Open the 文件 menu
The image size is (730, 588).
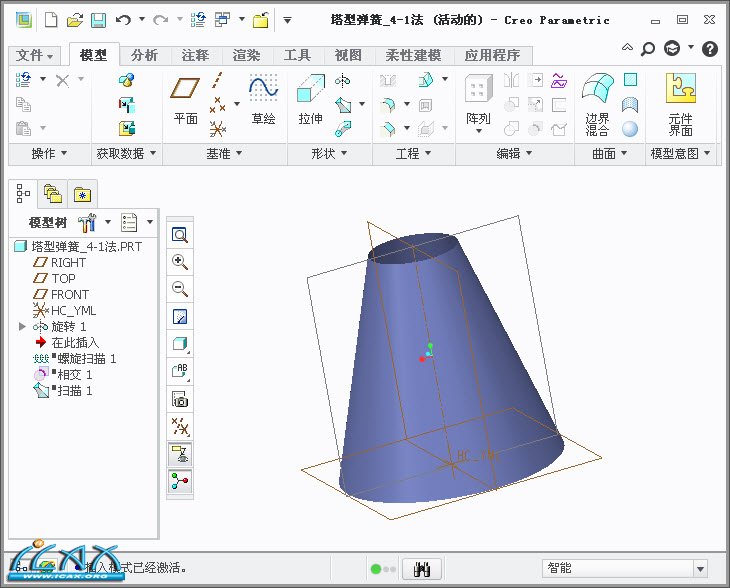[x=35, y=56]
